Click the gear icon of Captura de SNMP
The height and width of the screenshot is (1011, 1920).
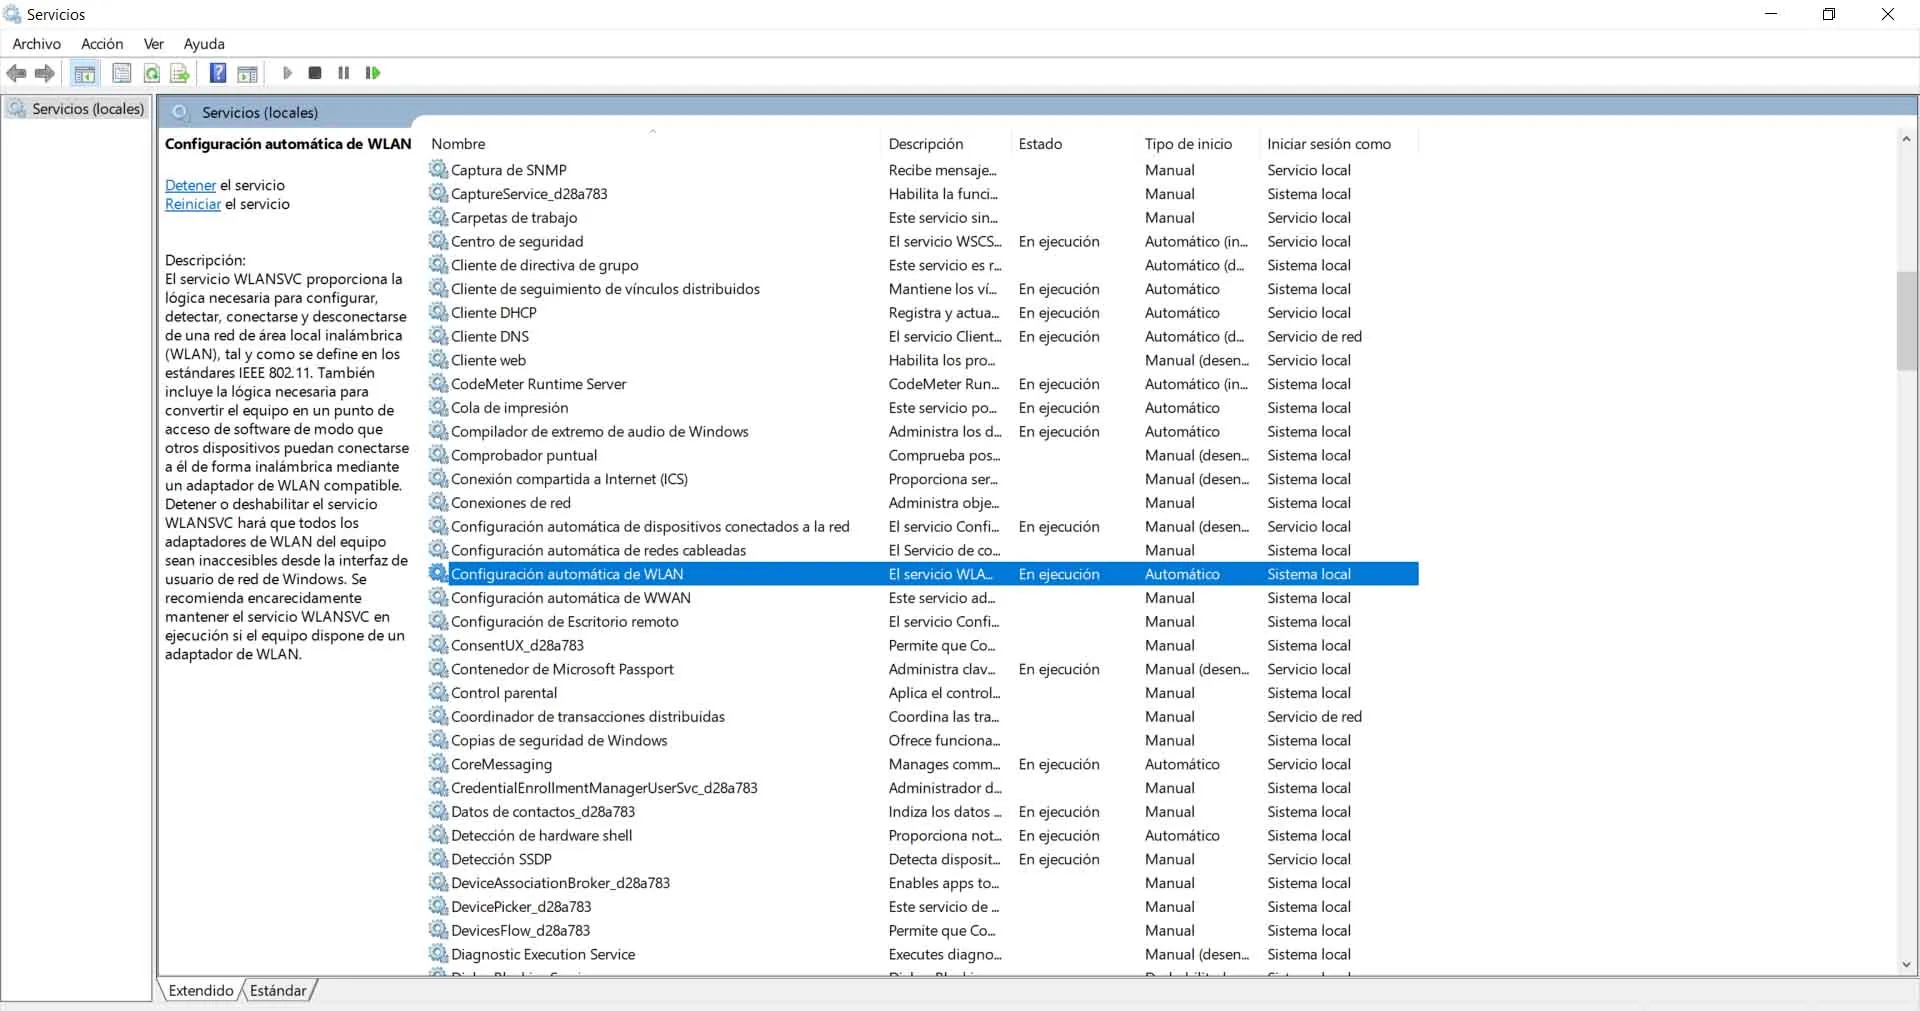point(438,170)
